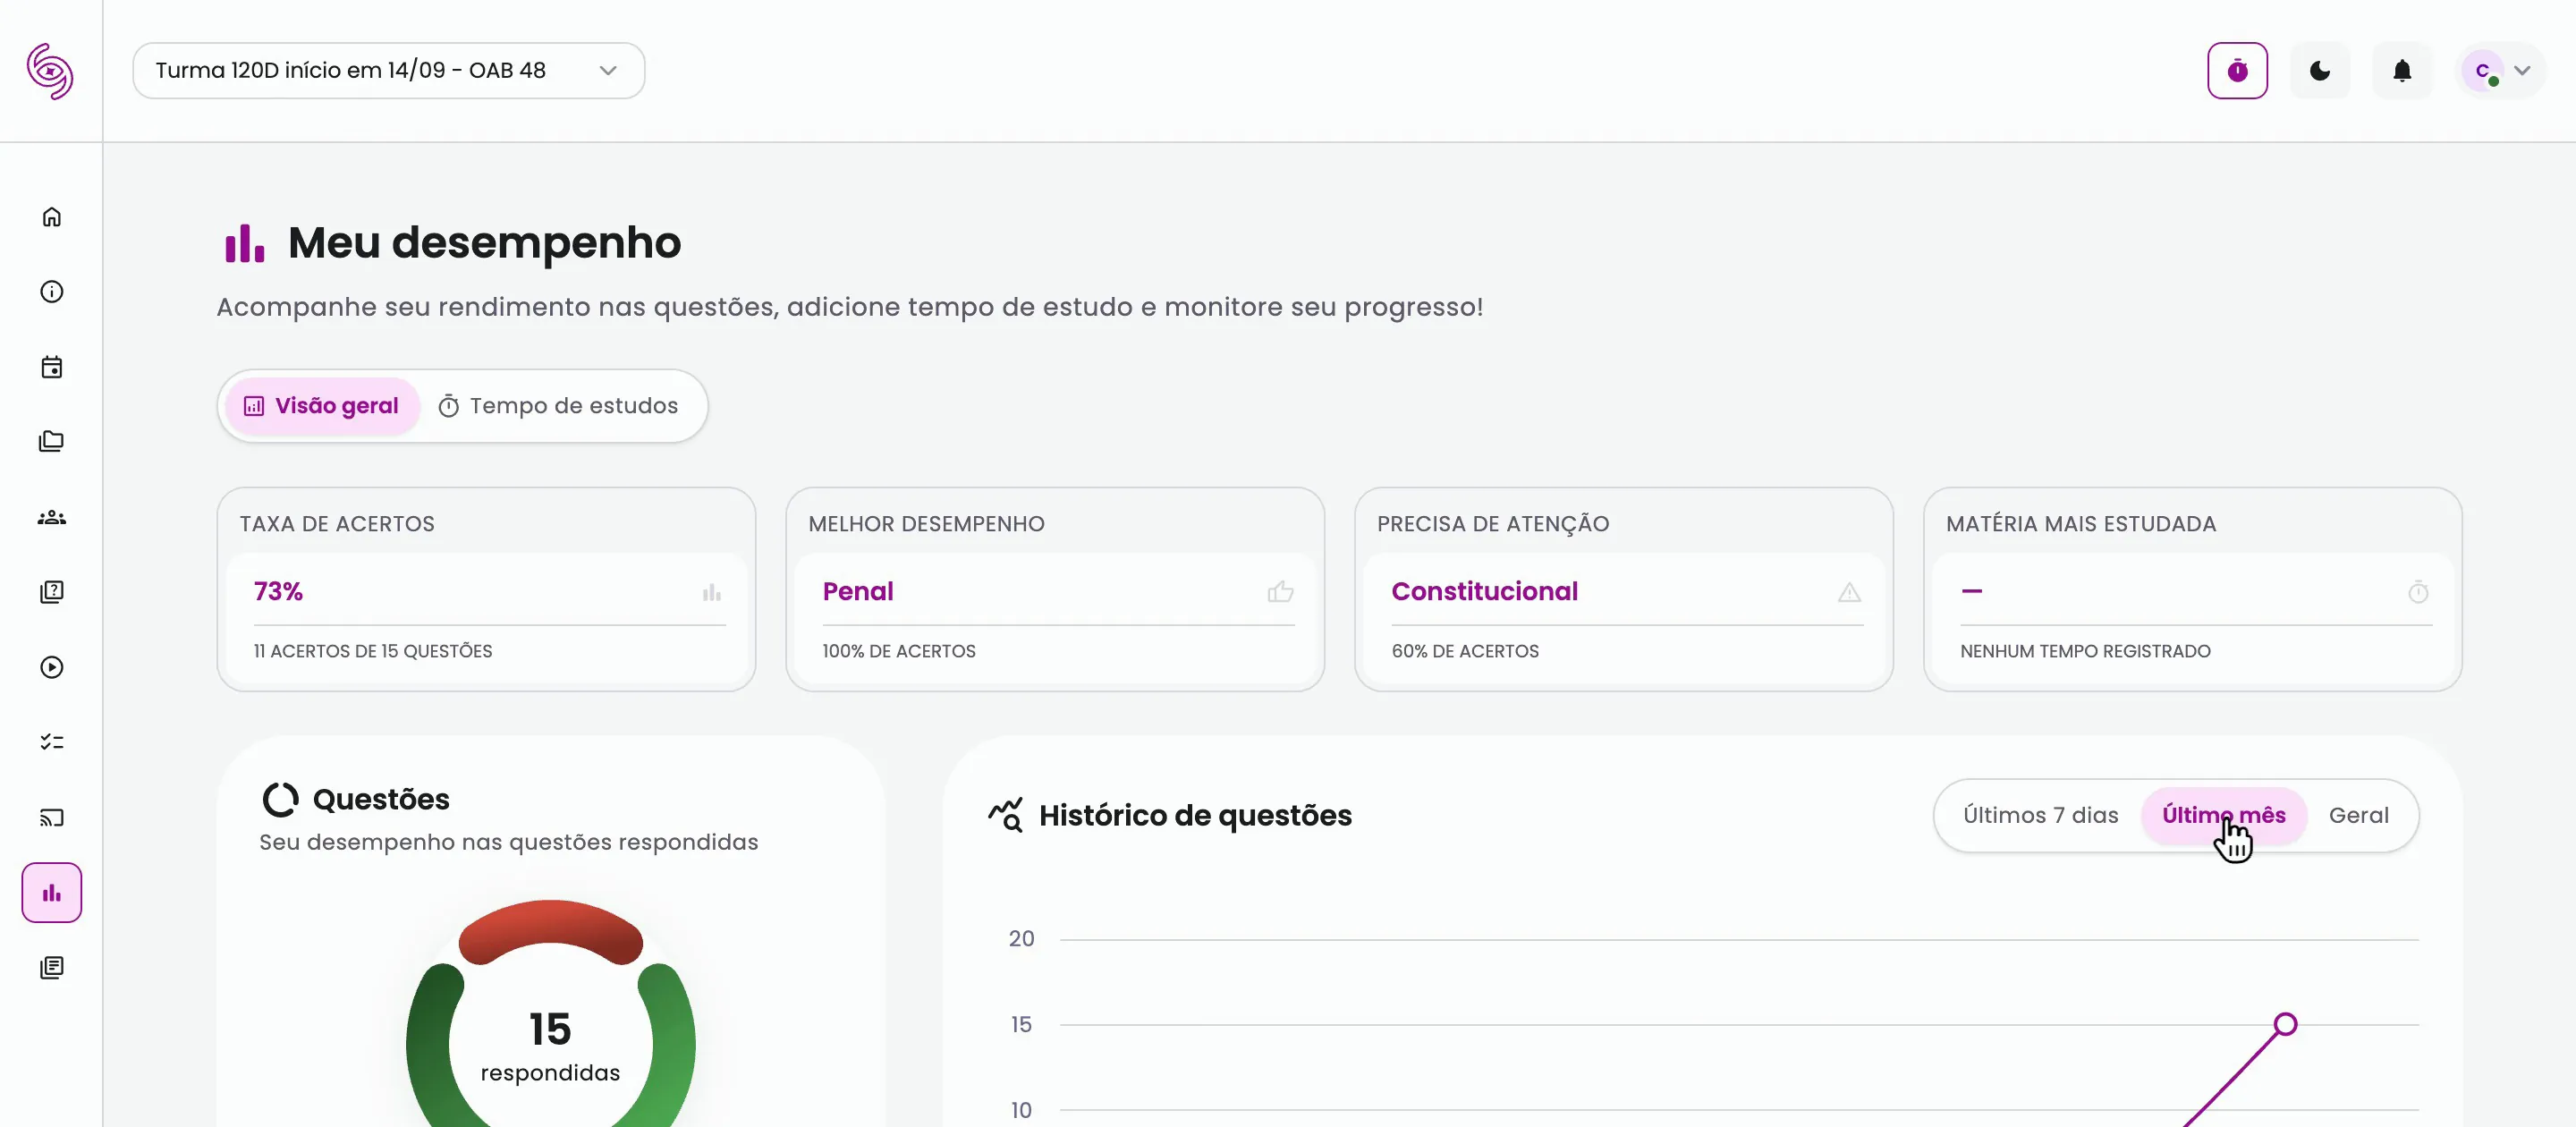
Task: Click warning triangle icon in Precisa de Atenção card
Action: point(1849,592)
